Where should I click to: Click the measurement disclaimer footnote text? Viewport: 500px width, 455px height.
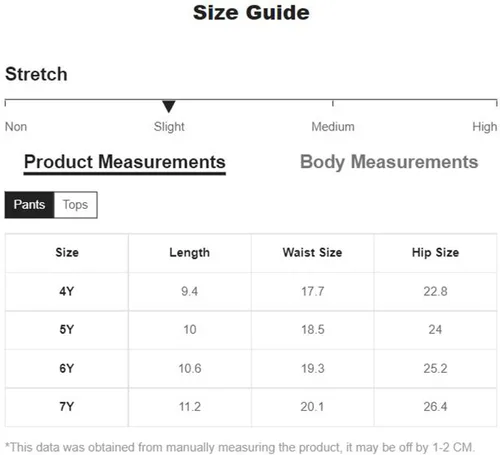(x=240, y=447)
